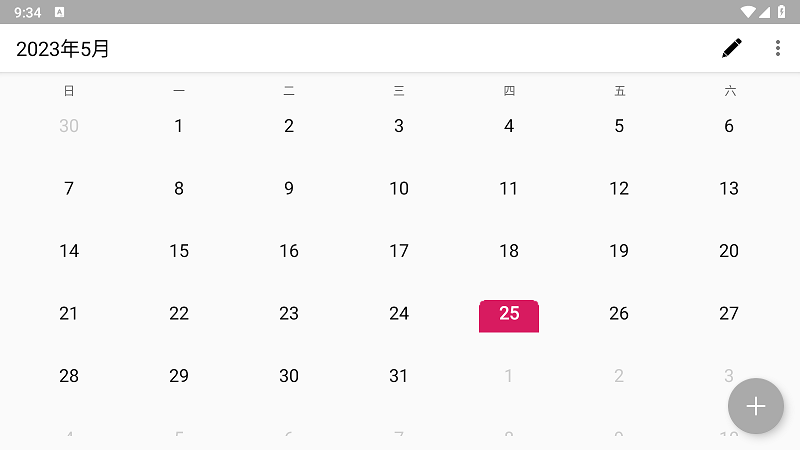
Task: Open the 2023年5月 month title
Action: (63, 49)
